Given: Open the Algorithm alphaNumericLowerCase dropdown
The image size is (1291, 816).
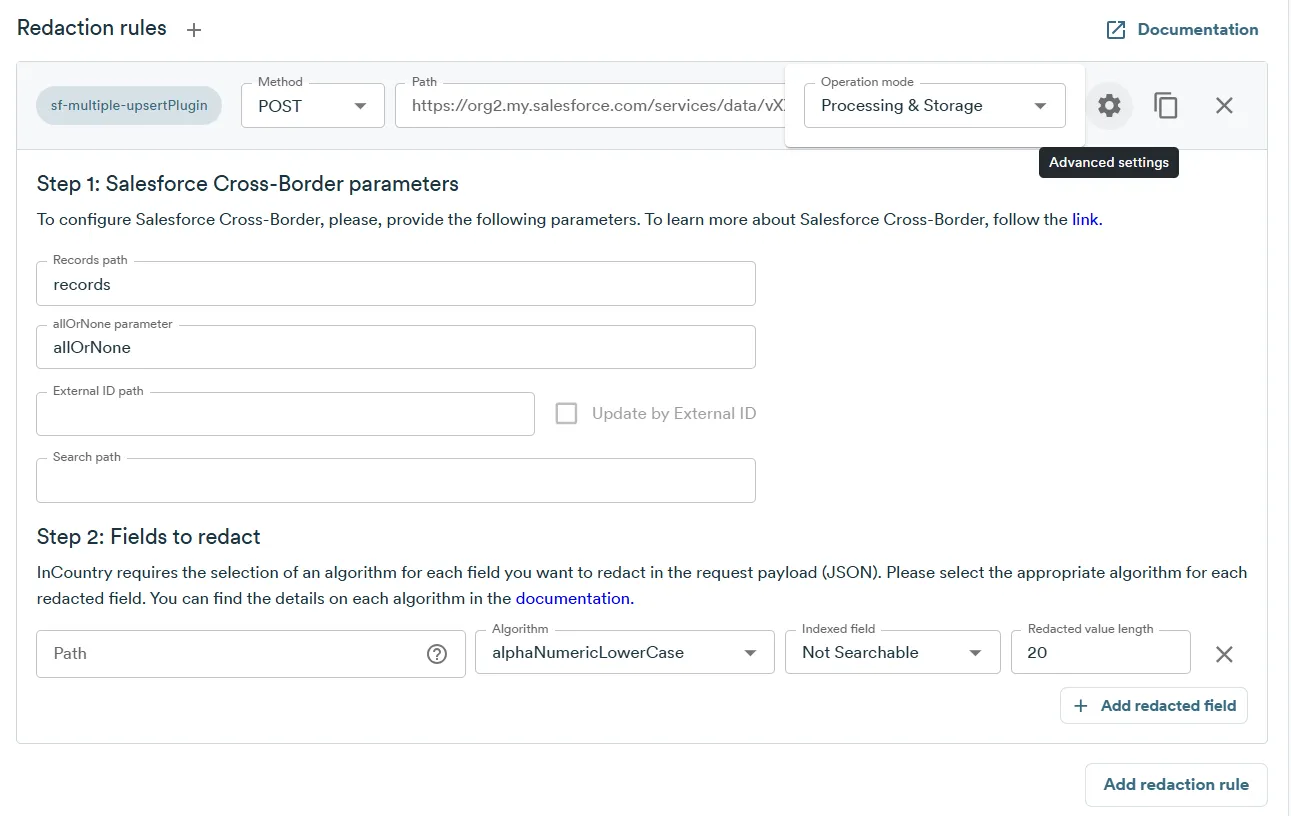Looking at the screenshot, I should [625, 652].
